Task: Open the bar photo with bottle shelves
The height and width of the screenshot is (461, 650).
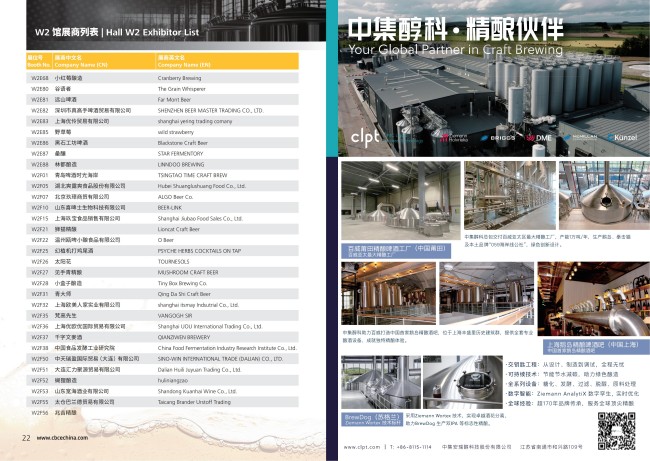Action: (593, 298)
